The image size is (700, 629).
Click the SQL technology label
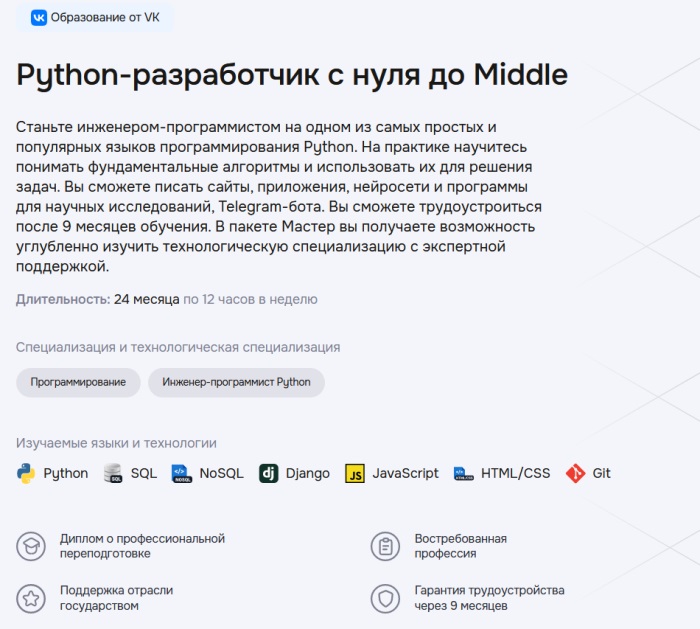coord(144,474)
